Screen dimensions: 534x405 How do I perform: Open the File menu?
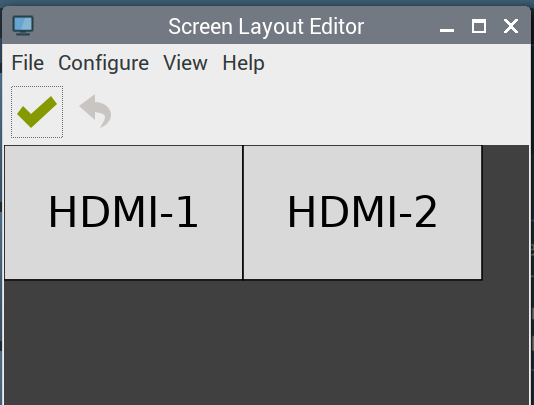[x=28, y=63]
